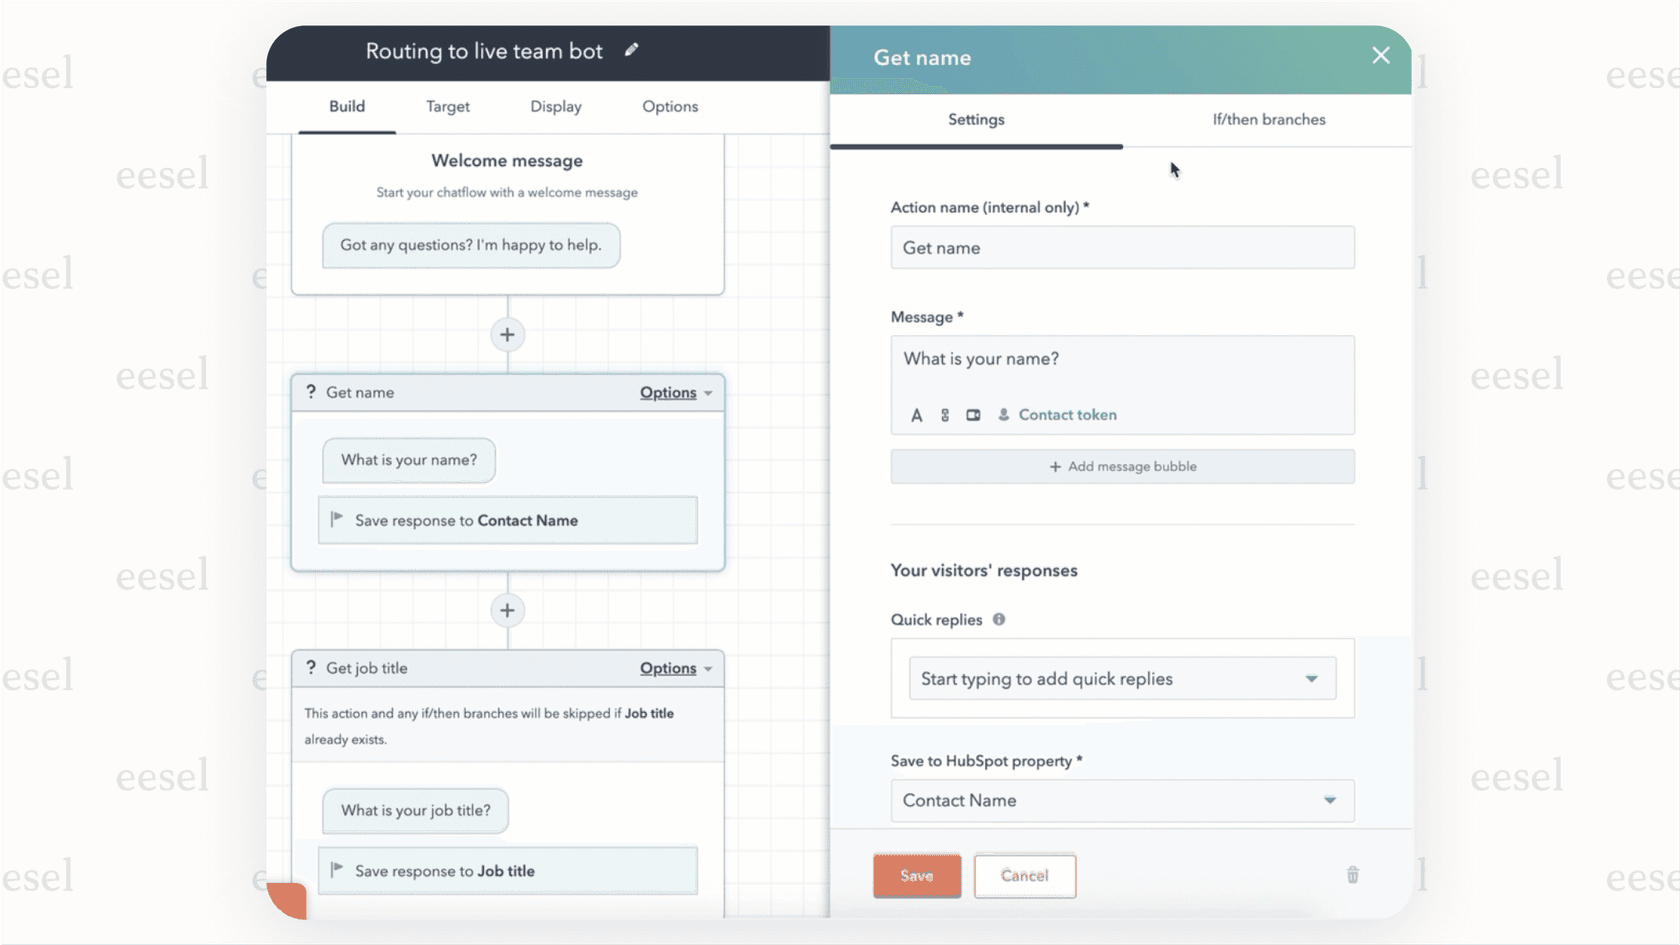Click the Contact token person icon
Viewport: 1680px width, 945px height.
[x=1003, y=414]
